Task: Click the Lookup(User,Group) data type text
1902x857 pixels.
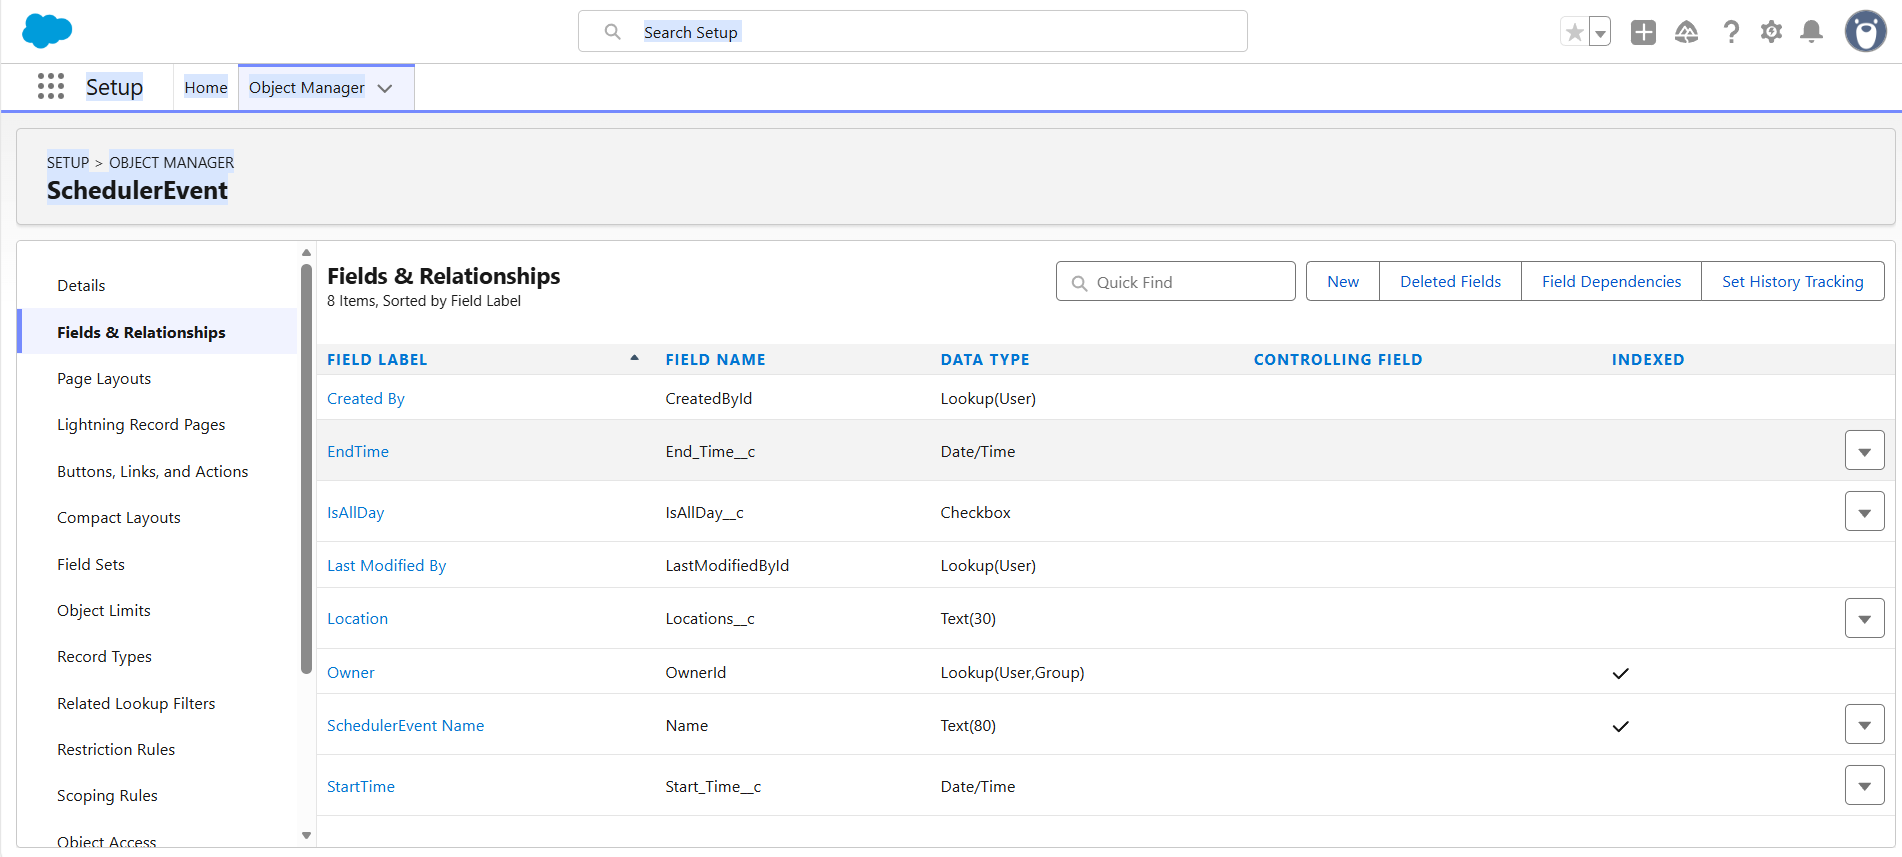Action: pyautogui.click(x=1013, y=673)
